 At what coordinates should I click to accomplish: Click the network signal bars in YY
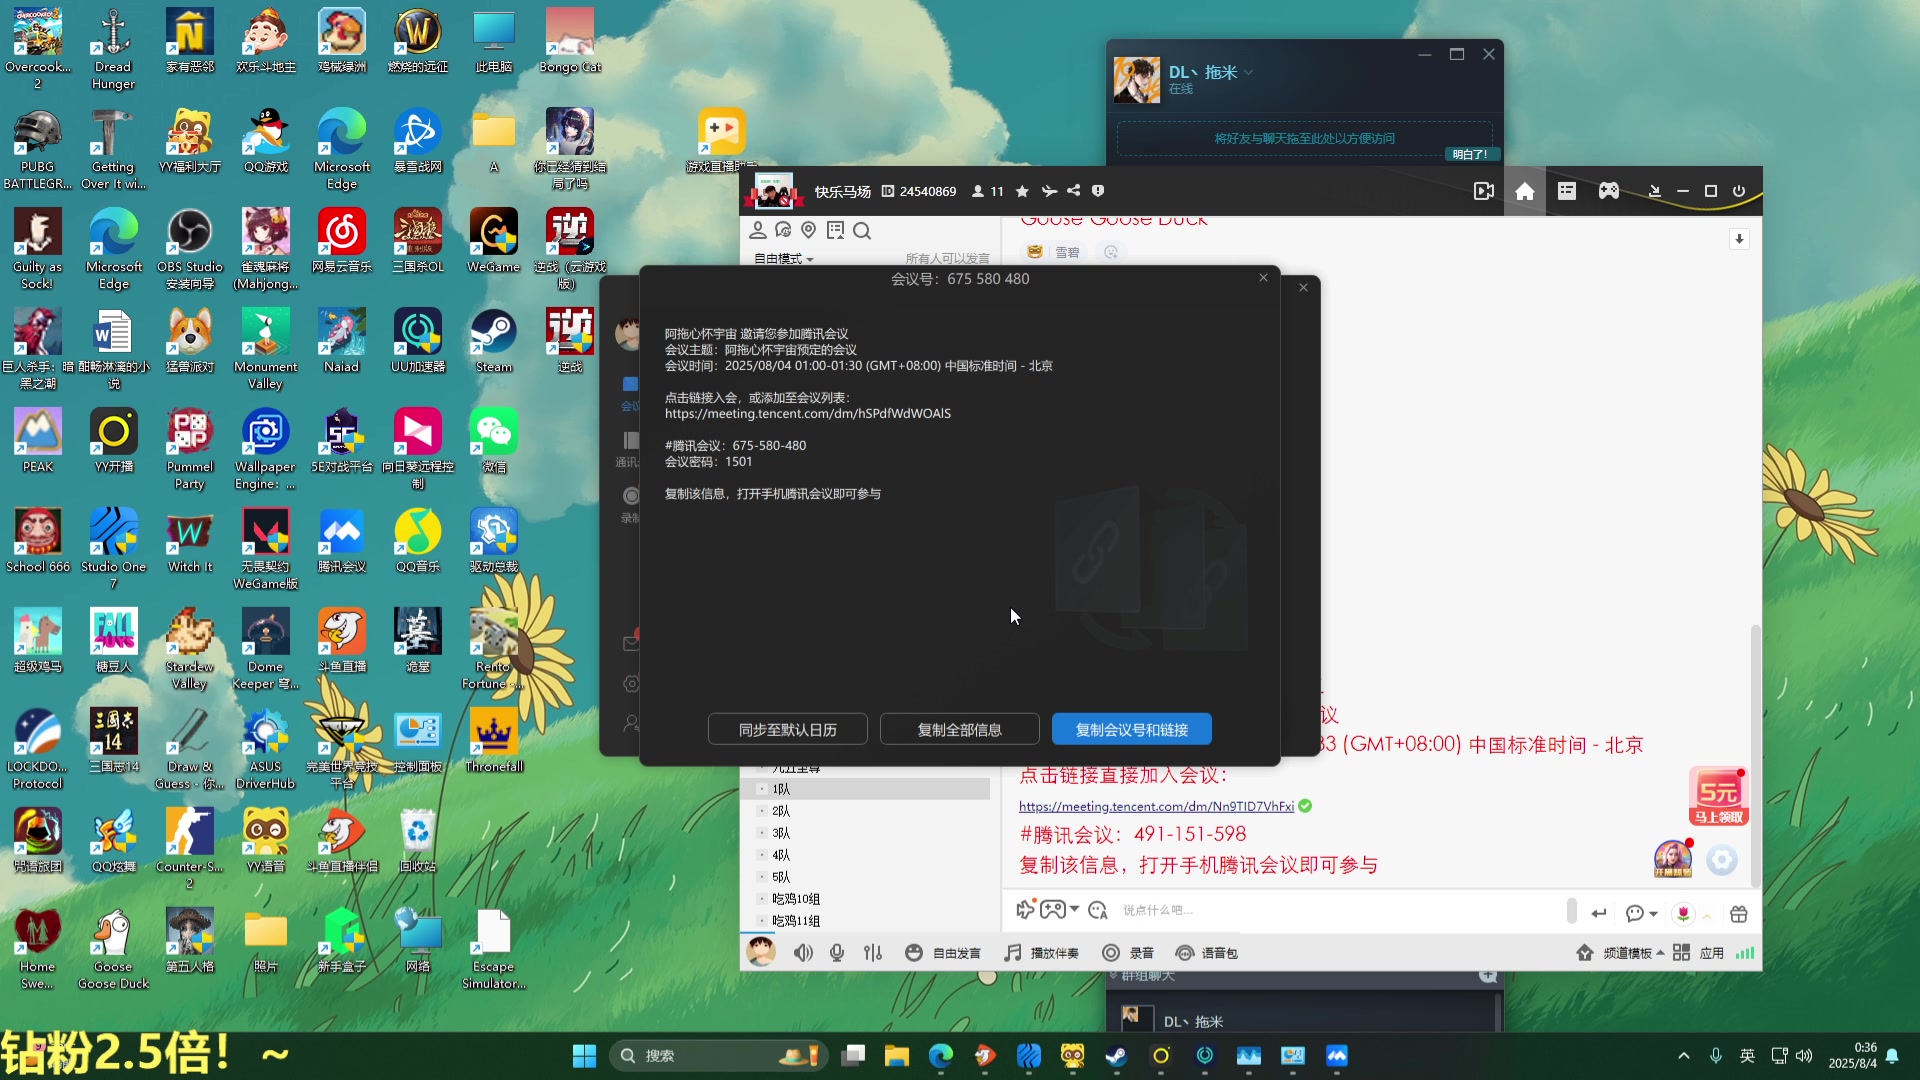click(1745, 953)
